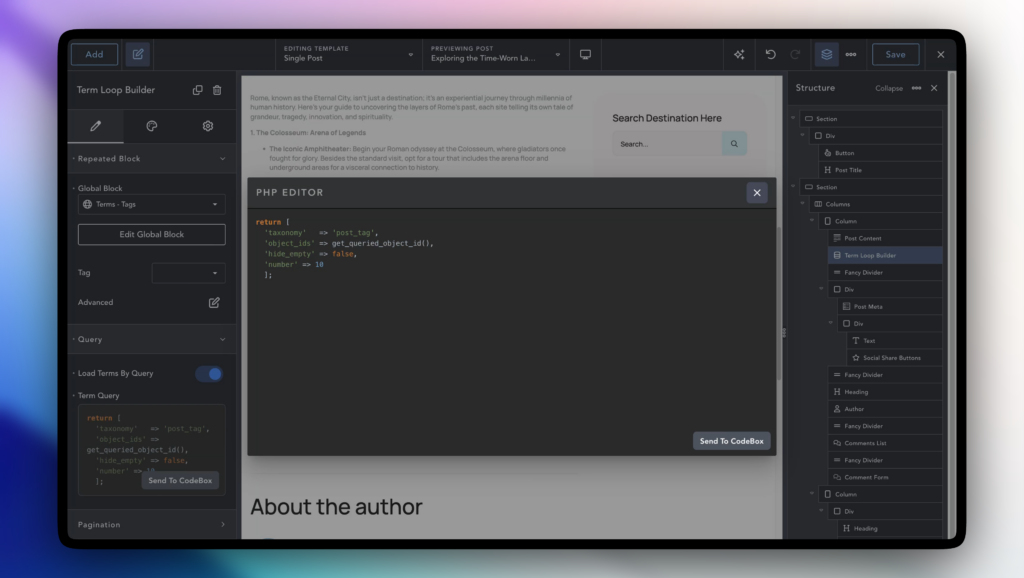The image size is (1024, 578).
Task: Switch to the settings gear tab
Action: [x=208, y=127]
